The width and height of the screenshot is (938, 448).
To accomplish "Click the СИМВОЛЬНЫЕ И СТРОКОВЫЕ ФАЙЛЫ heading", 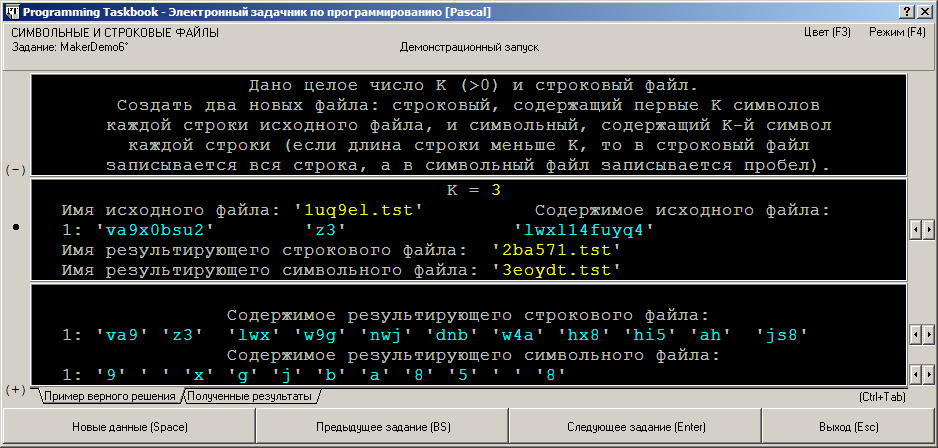I will point(115,33).
